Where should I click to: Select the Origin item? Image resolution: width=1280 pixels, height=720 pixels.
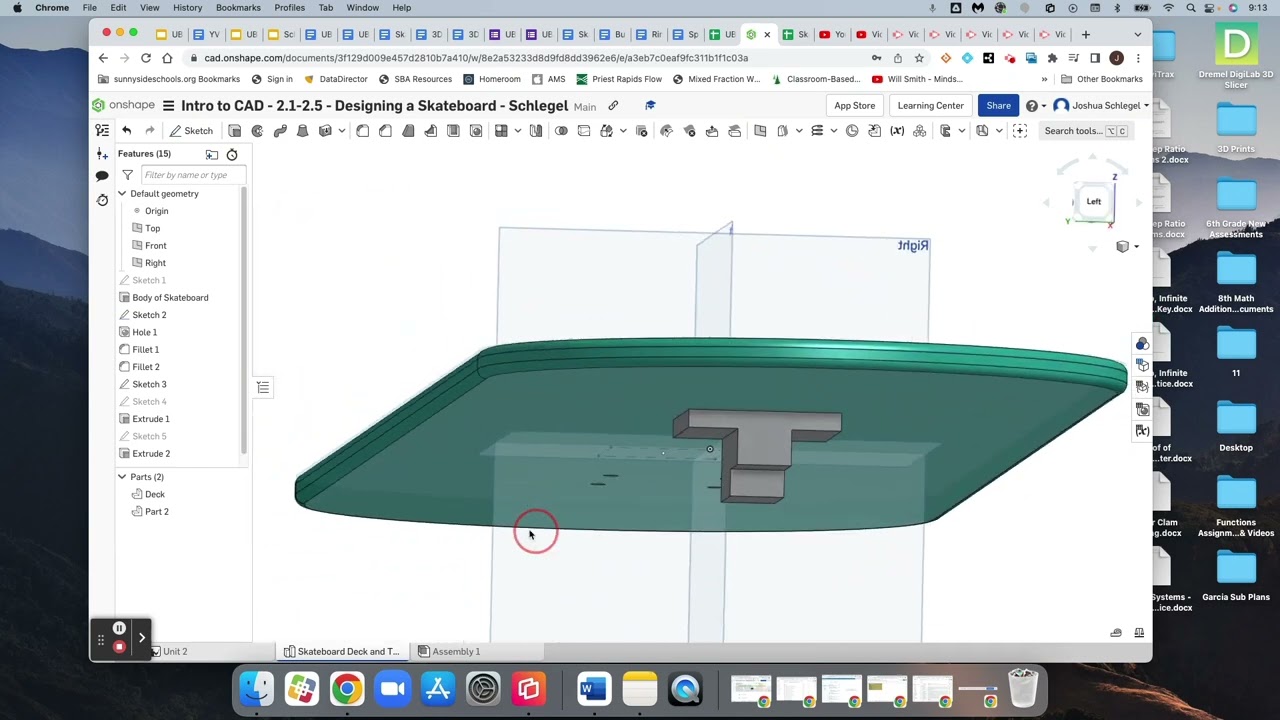(x=156, y=211)
